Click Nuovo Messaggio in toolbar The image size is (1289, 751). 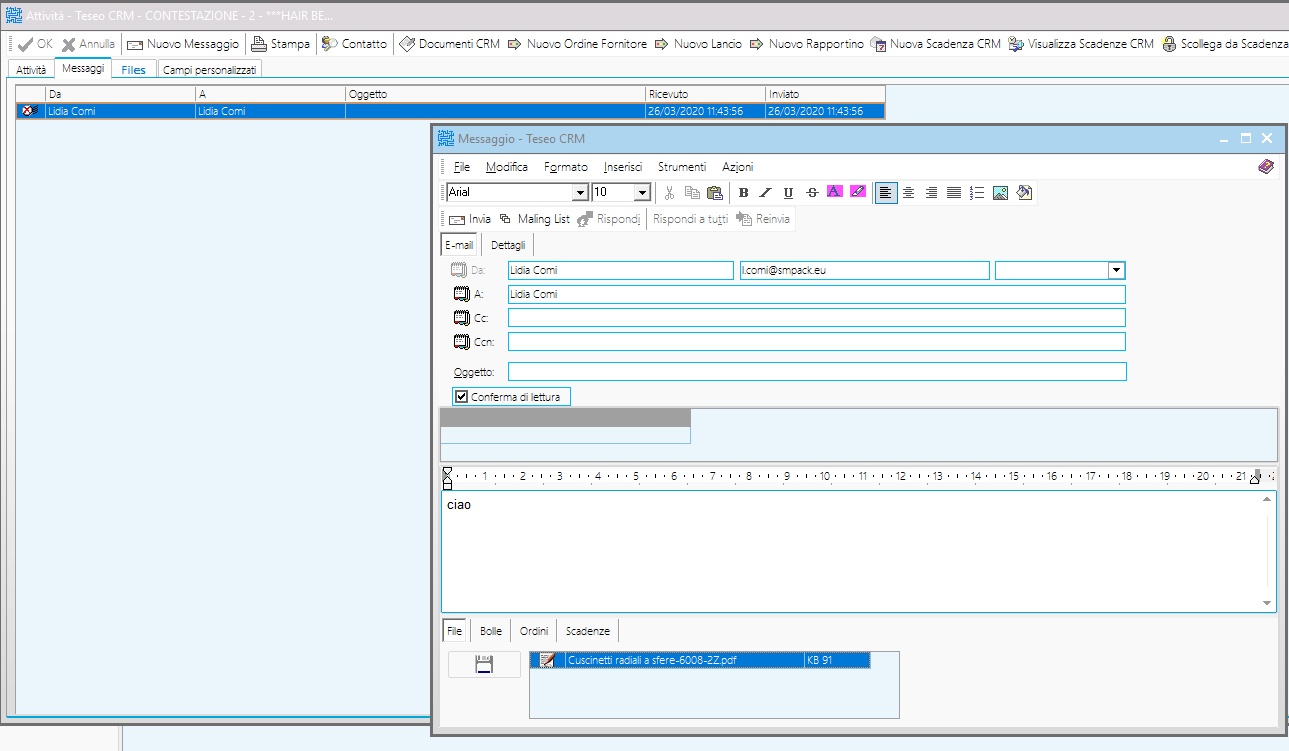point(183,44)
